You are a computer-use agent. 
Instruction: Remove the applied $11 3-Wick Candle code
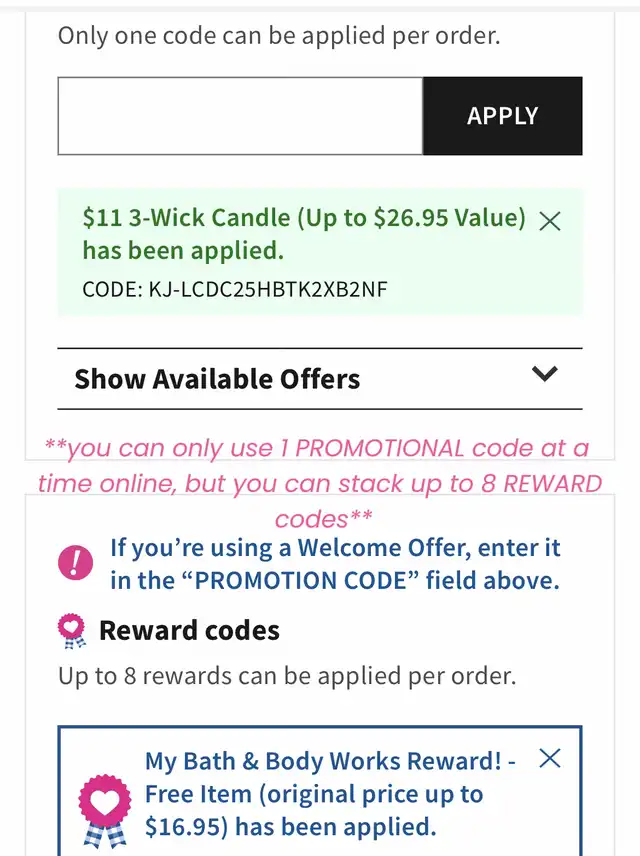tap(550, 221)
